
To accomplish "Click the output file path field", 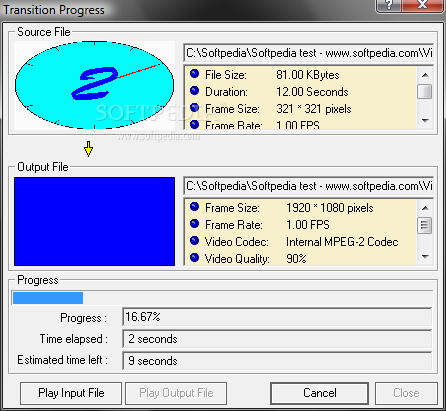I will (309, 186).
